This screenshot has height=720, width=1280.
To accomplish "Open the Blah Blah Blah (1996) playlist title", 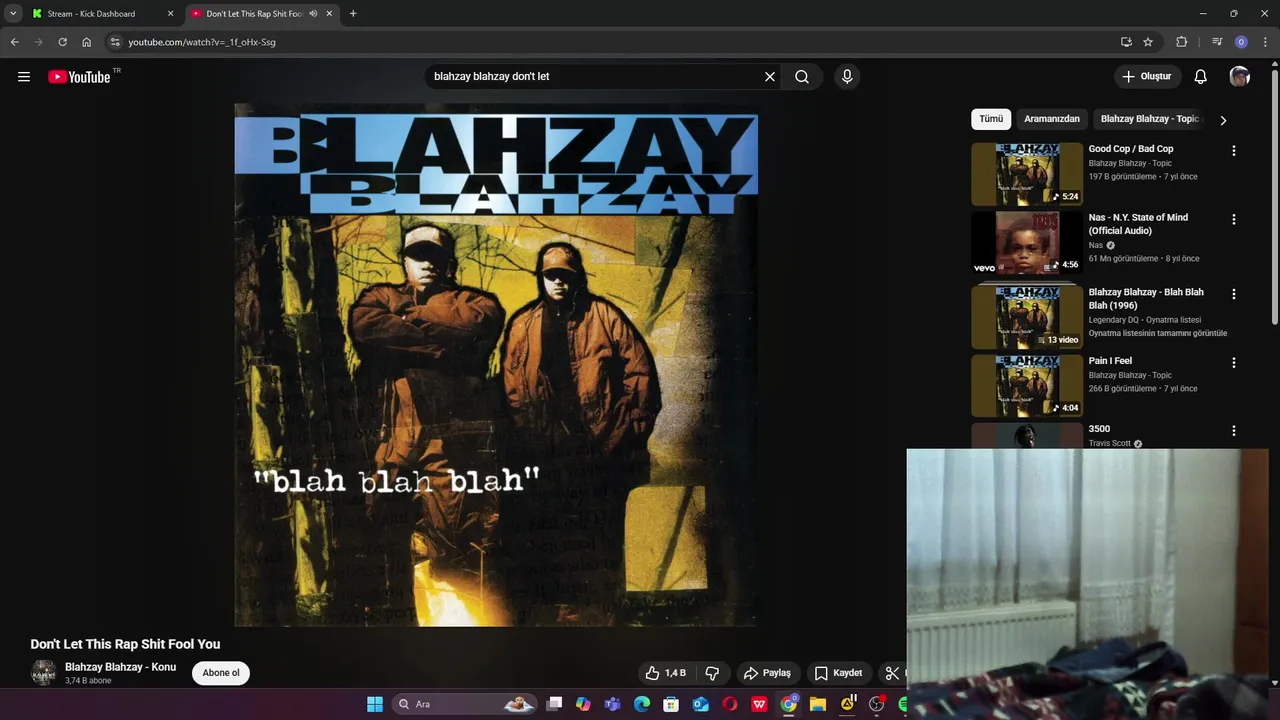I will (x=1146, y=299).
